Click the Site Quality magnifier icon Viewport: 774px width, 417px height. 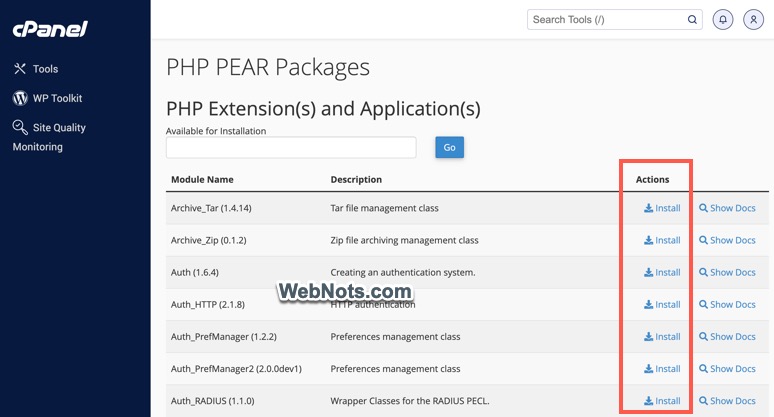pos(20,127)
